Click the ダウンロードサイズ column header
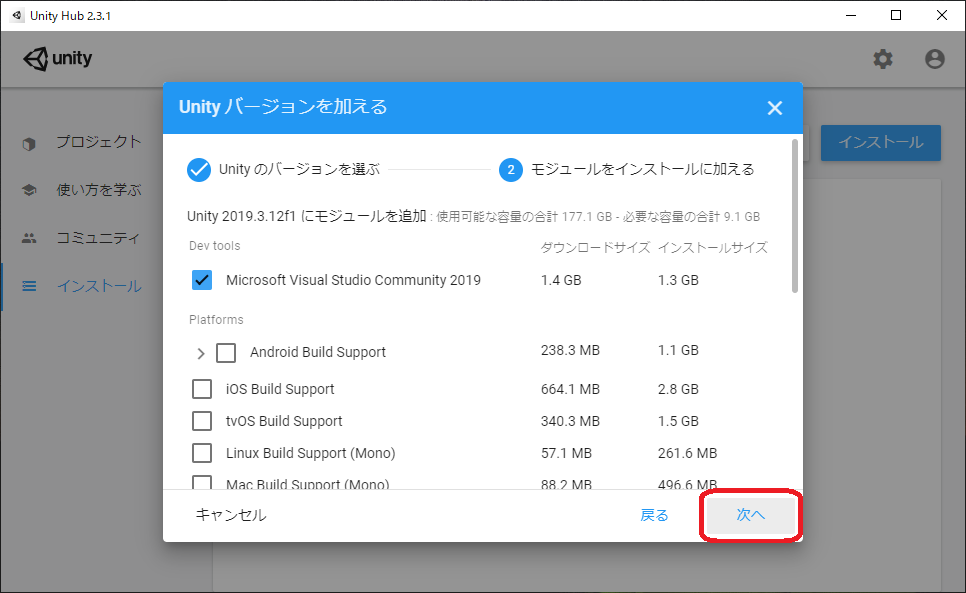 (595, 248)
